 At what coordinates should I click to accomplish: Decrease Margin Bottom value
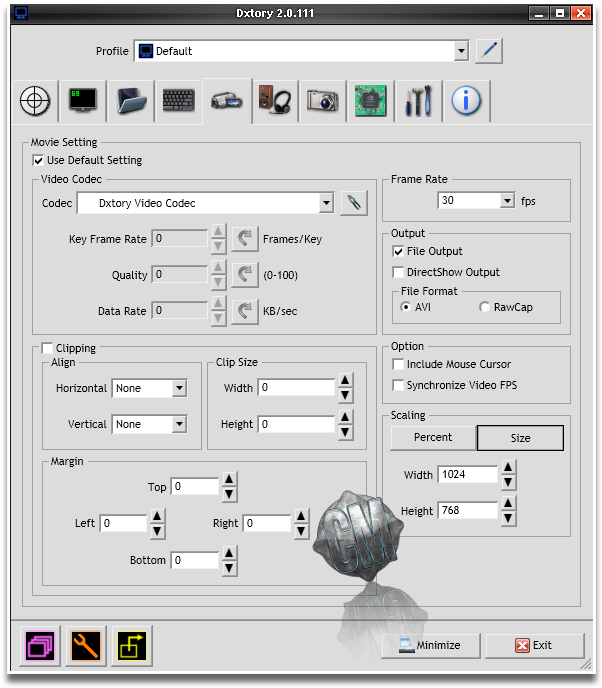pos(229,568)
